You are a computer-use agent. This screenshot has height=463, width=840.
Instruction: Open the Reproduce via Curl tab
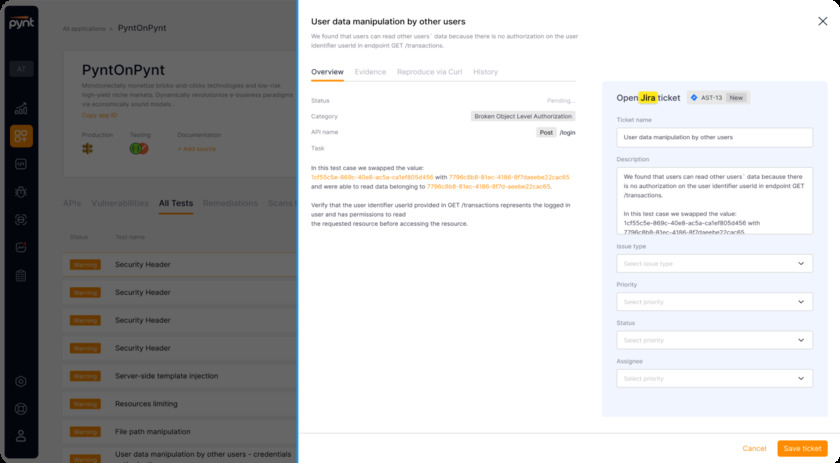(x=429, y=72)
